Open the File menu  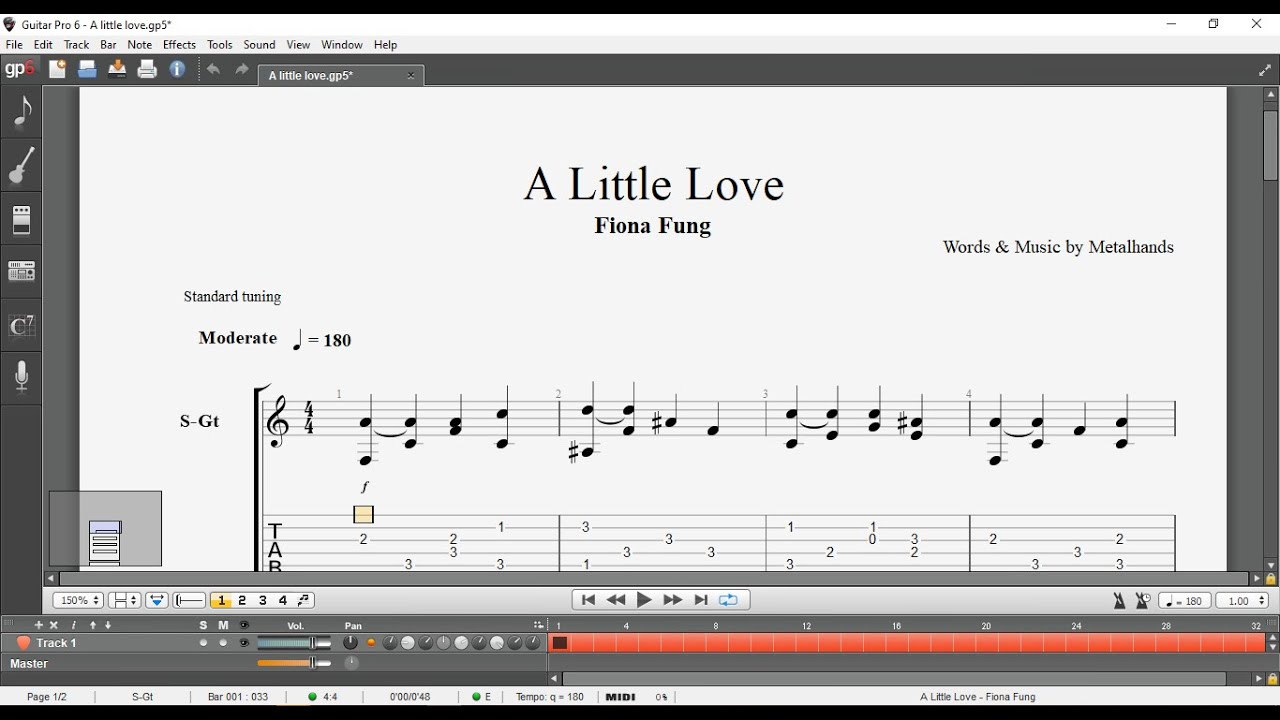pyautogui.click(x=14, y=45)
